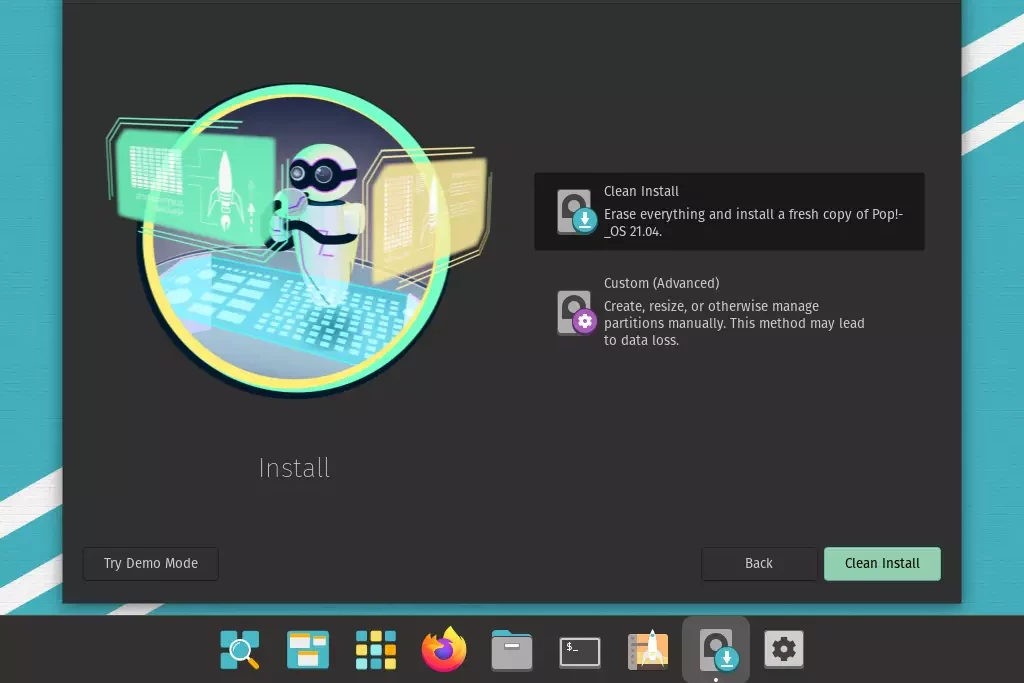This screenshot has height=683, width=1024.
Task: Click the "Install" heading text
Action: [294, 468]
